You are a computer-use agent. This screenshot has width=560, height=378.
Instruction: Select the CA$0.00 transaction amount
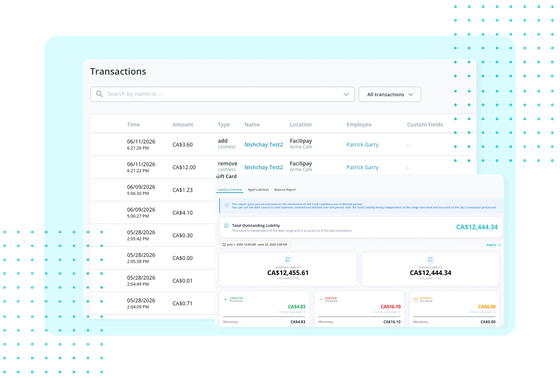pyautogui.click(x=182, y=258)
